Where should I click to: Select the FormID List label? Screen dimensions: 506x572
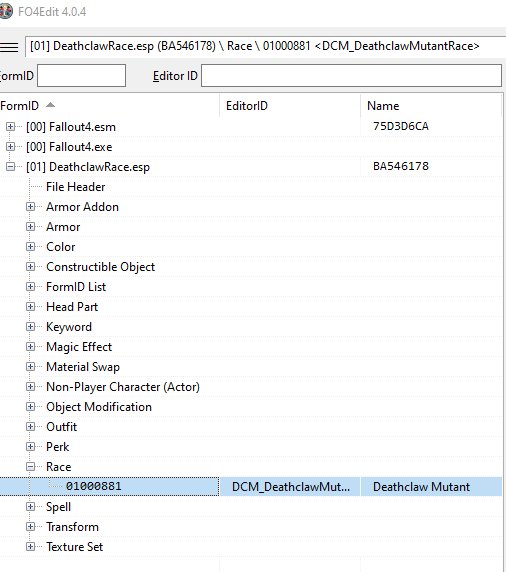tap(76, 287)
